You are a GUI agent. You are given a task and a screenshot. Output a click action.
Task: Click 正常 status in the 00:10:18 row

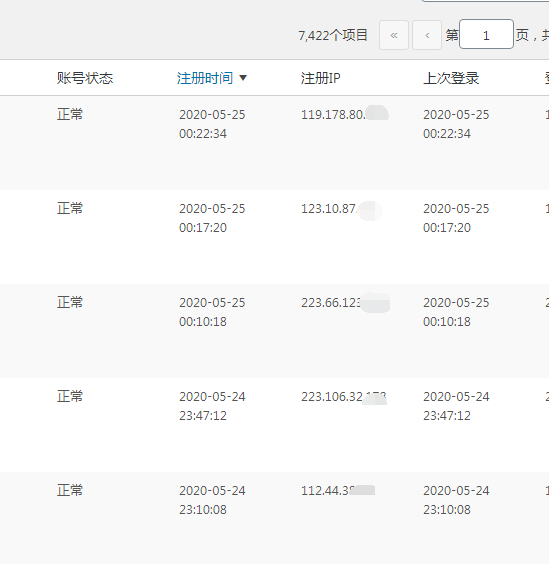[70, 302]
